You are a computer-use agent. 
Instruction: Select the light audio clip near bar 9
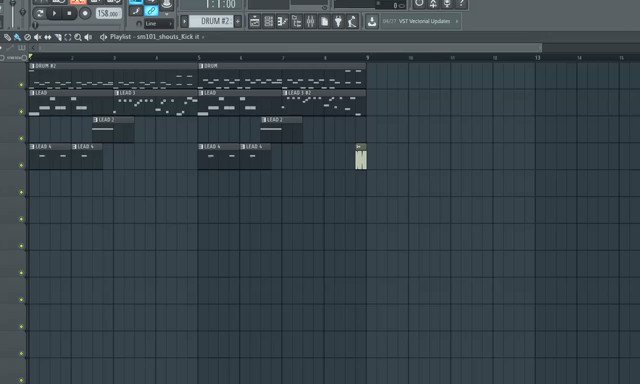(361, 157)
